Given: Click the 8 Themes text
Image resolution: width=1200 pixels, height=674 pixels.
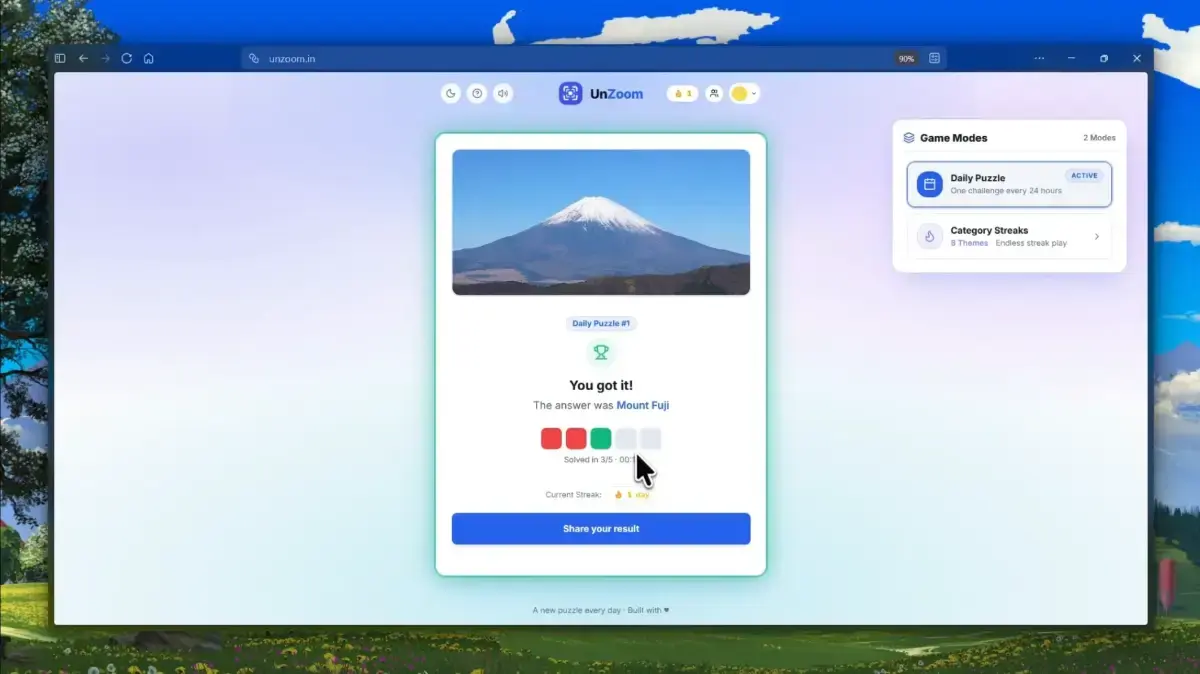Looking at the screenshot, I should pyautogui.click(x=969, y=243).
